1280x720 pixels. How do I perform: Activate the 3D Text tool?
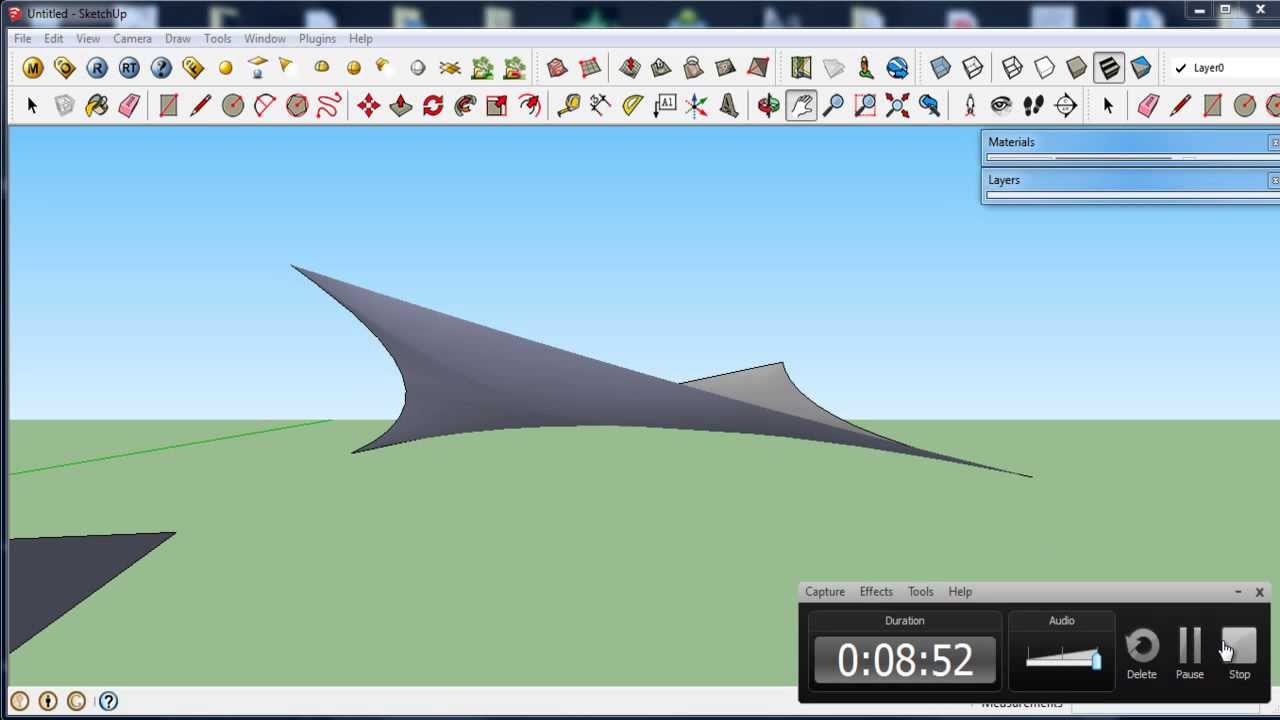729,105
